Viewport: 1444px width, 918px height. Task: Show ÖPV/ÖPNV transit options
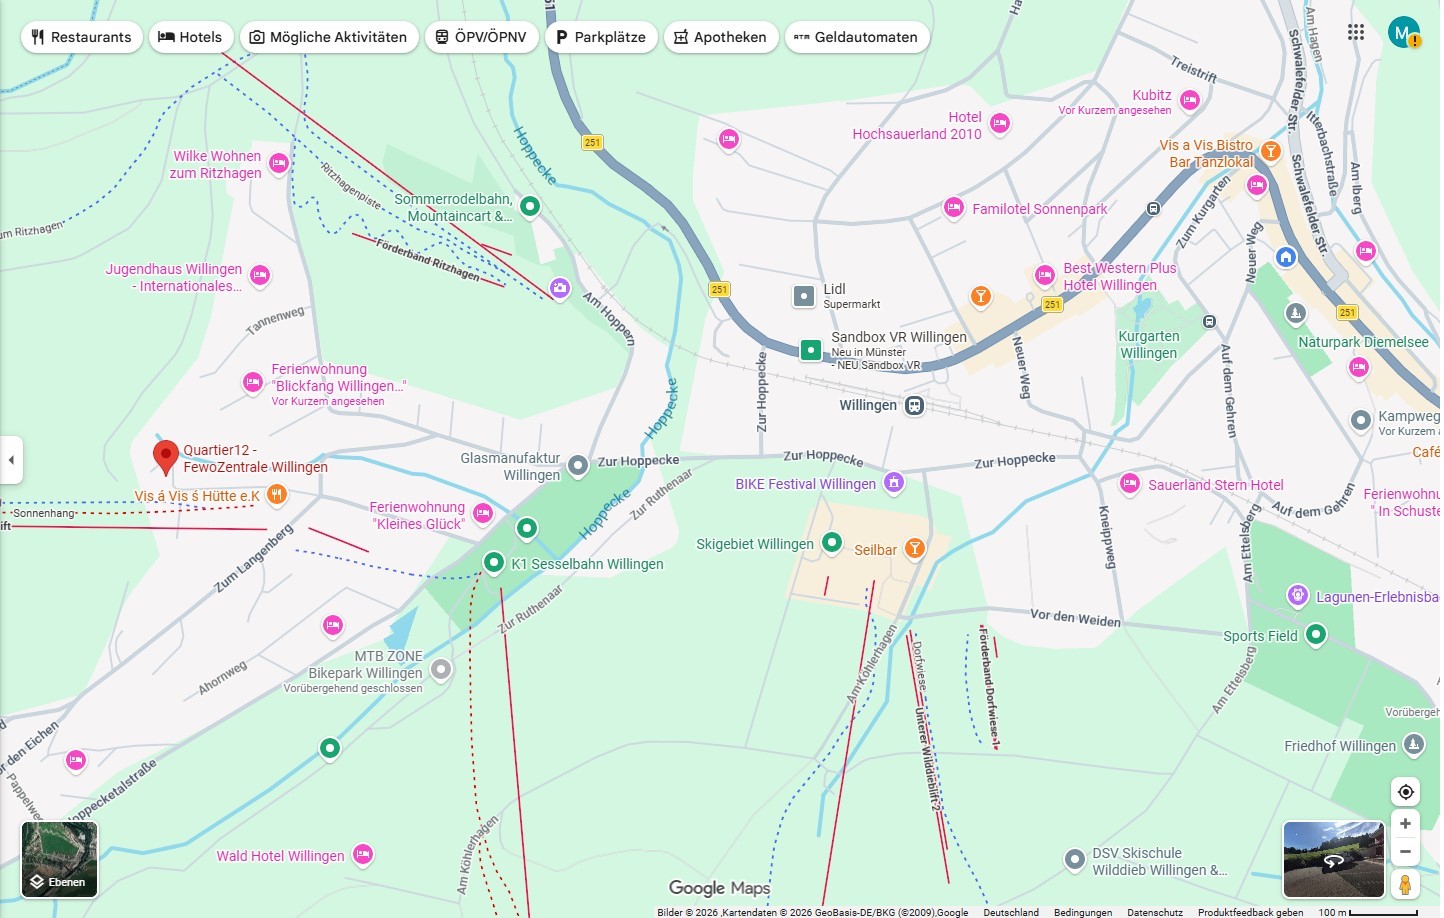481,37
